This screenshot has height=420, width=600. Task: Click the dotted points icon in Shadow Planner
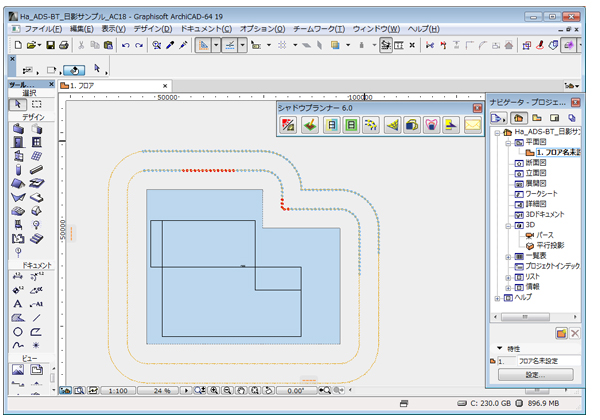point(370,125)
